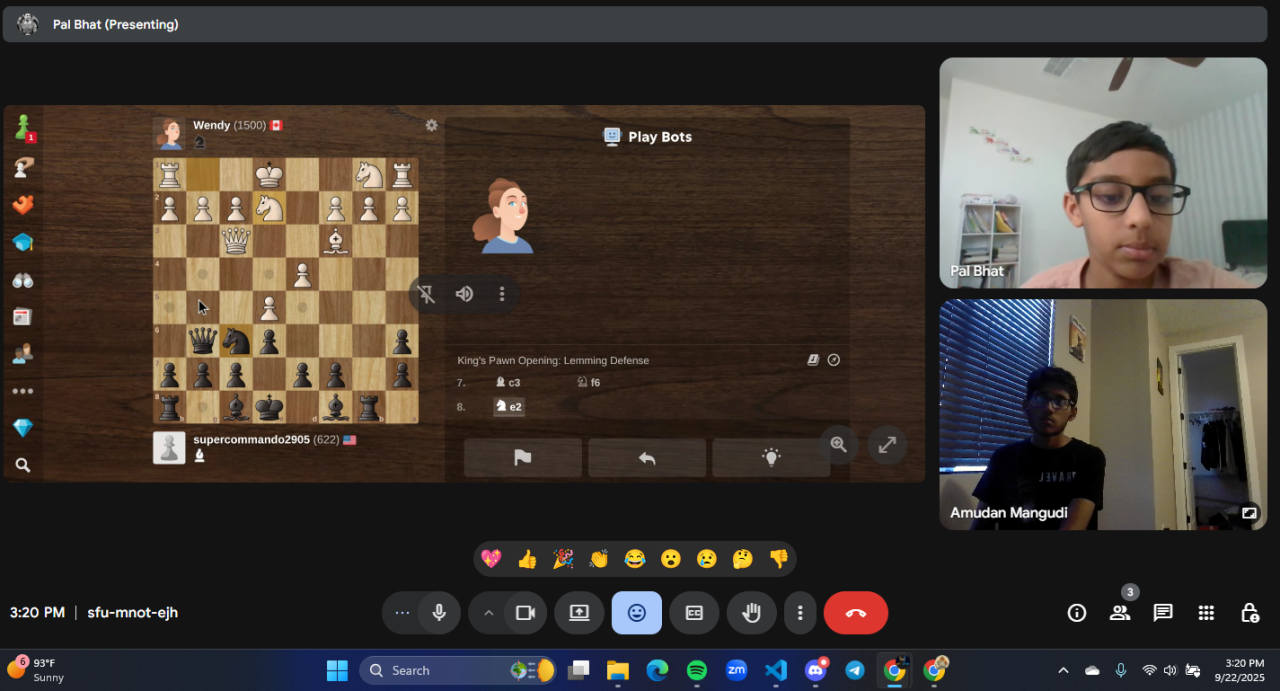
Task: Click Pal Bhat's video tile
Action: 1103,173
